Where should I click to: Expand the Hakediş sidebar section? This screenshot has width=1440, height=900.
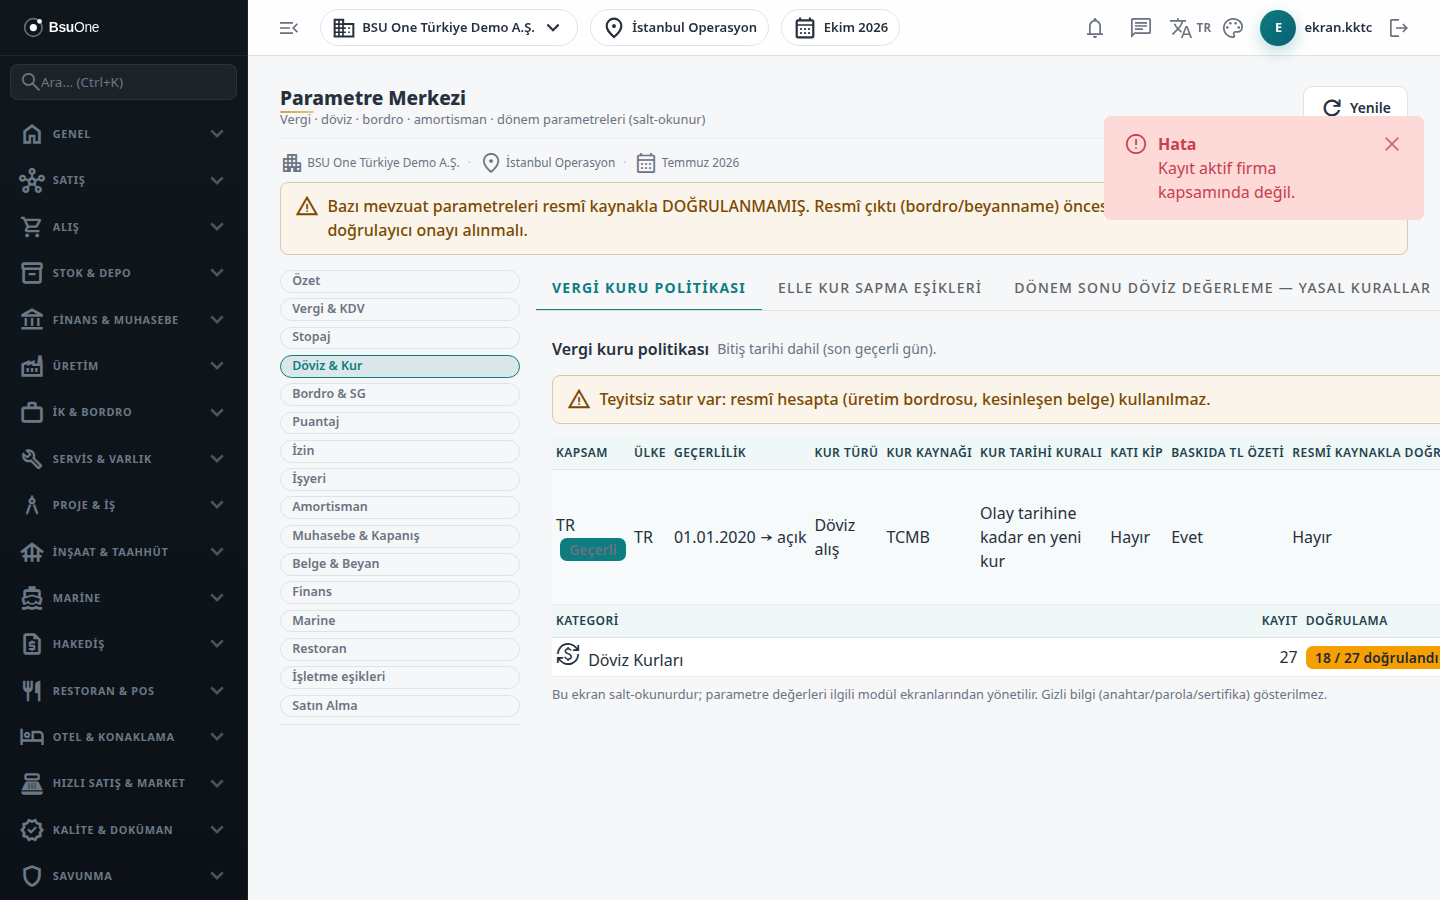(x=123, y=644)
